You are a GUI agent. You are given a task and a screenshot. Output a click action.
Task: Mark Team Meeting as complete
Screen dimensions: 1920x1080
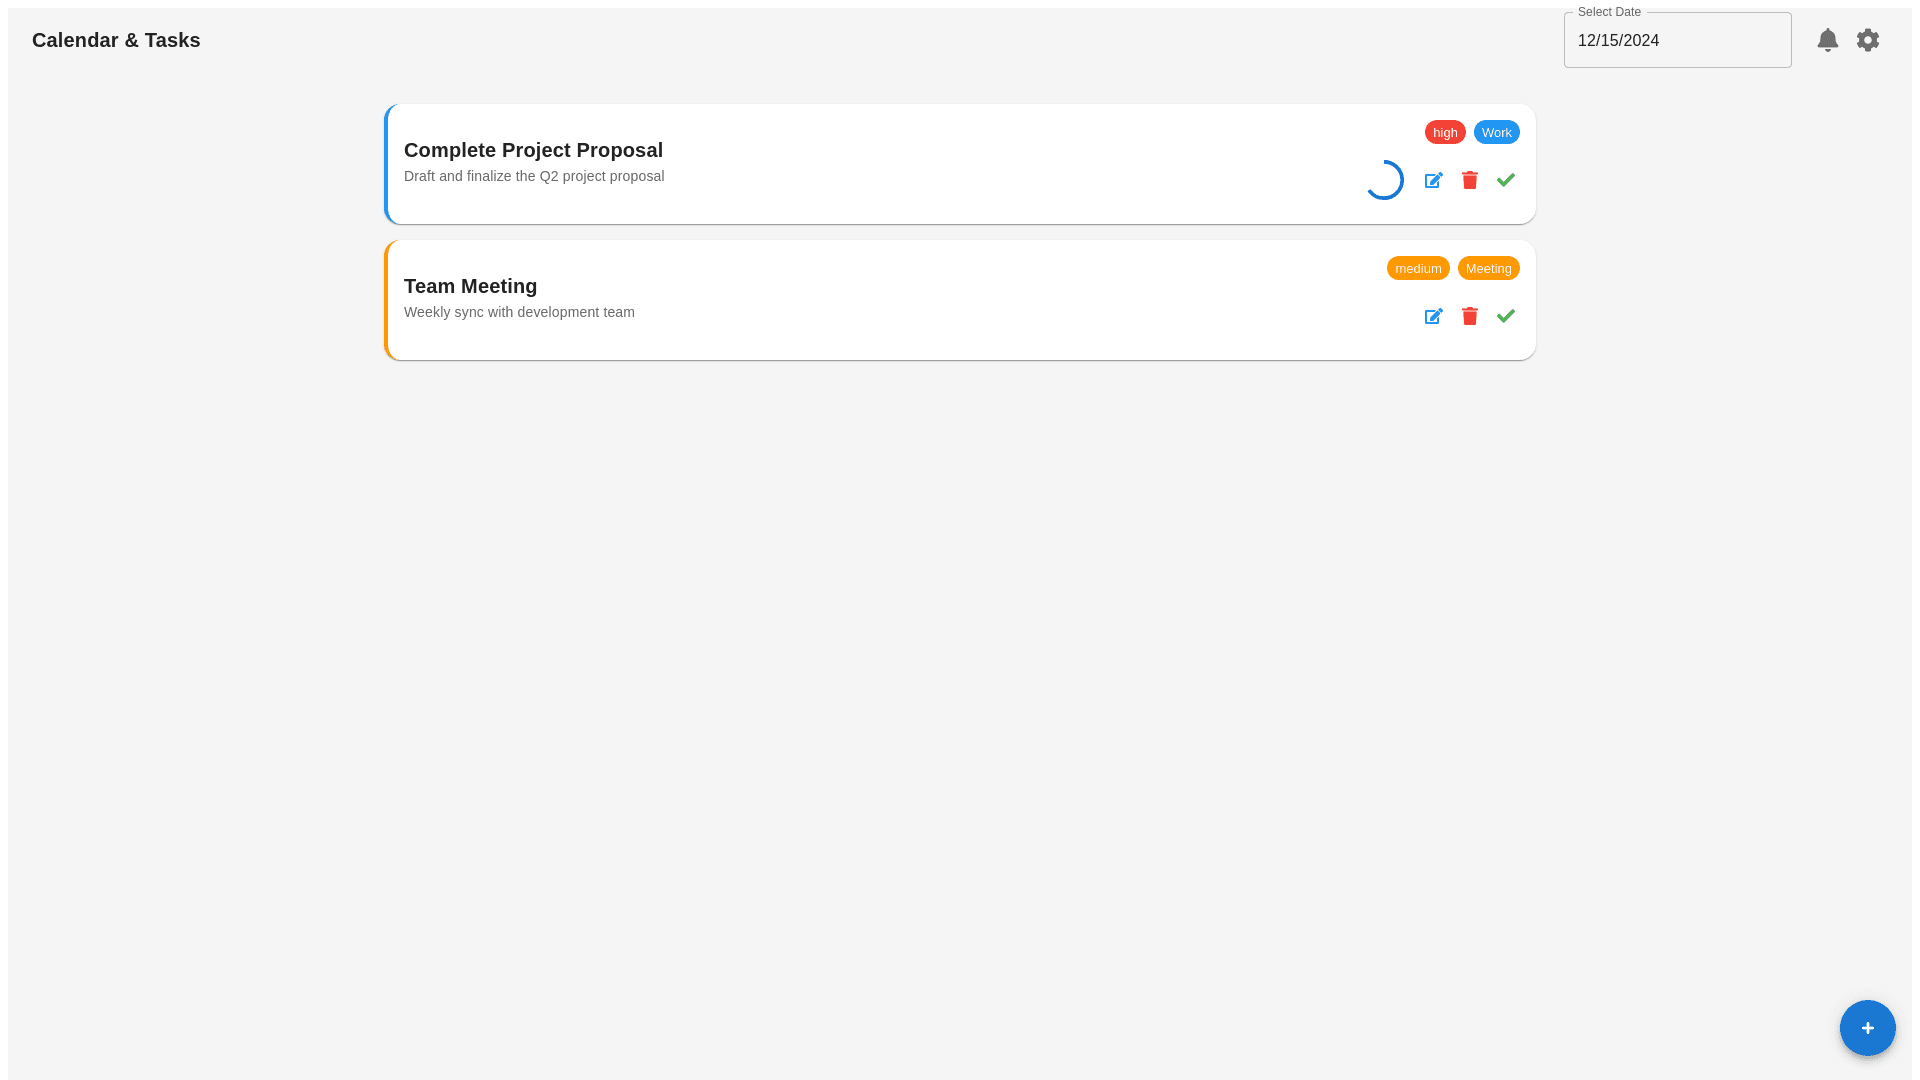(1505, 316)
